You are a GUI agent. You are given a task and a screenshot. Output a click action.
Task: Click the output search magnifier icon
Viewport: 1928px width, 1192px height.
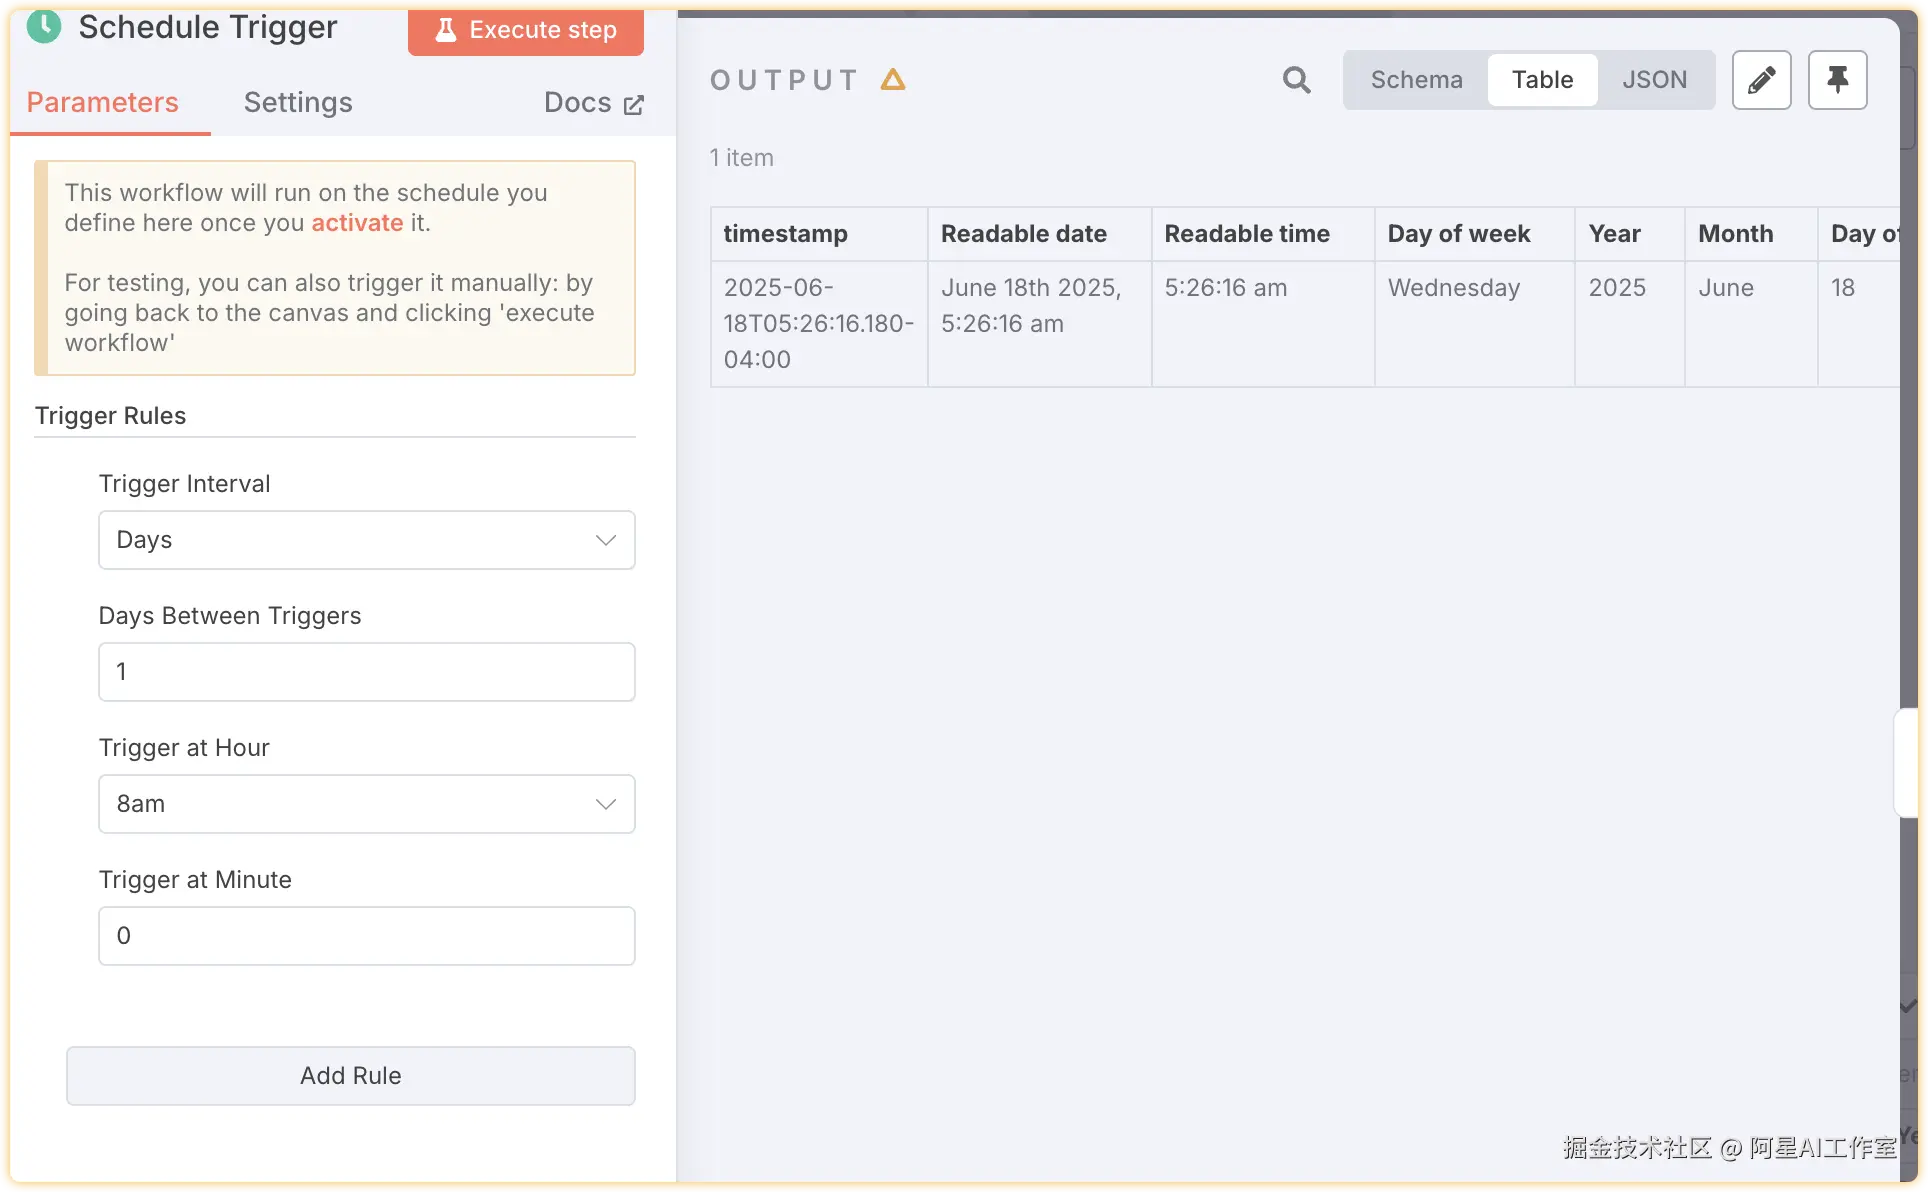click(x=1296, y=80)
